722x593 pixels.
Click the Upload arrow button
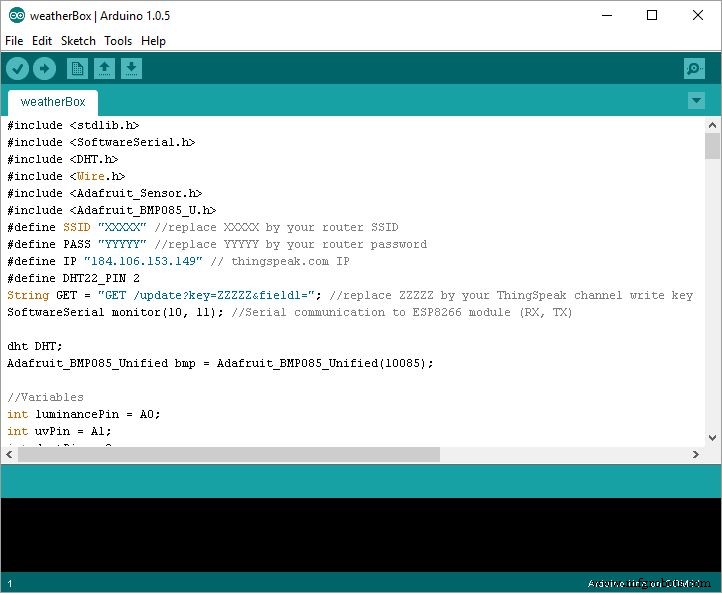click(x=44, y=68)
